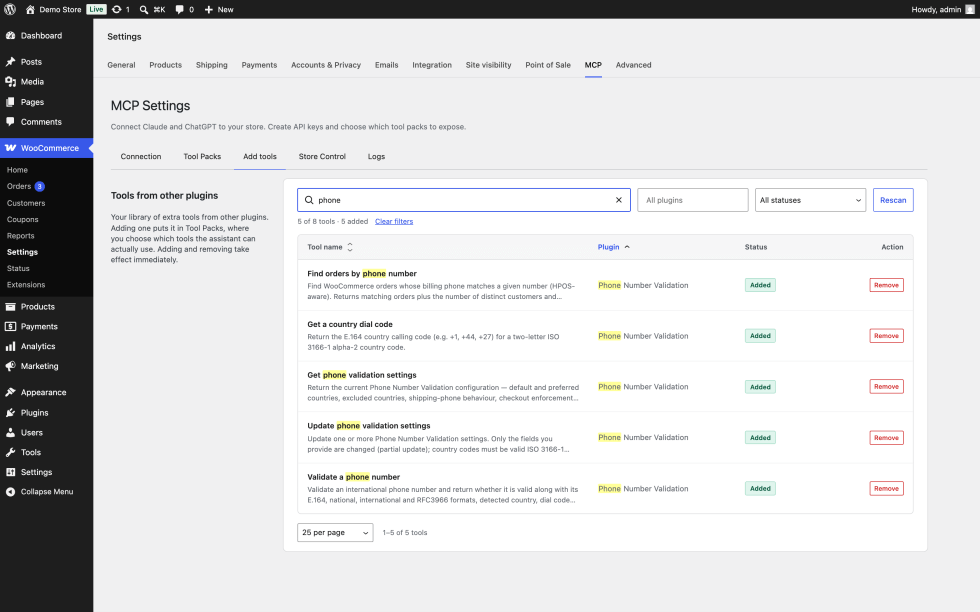Screen dimensions: 980x612
Task: Switch to the Tool Packs tab
Action: (202, 156)
